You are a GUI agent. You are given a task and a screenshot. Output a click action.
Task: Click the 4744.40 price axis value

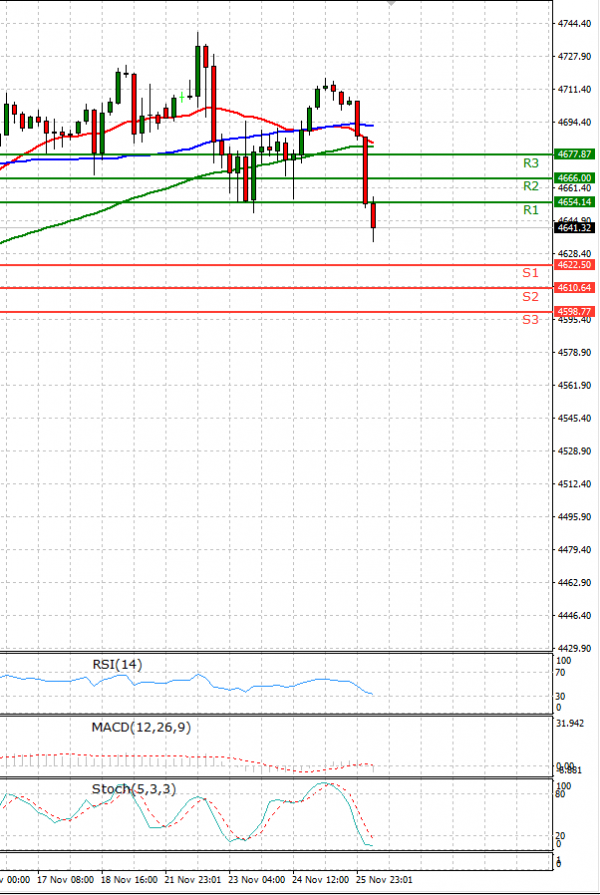click(x=574, y=23)
